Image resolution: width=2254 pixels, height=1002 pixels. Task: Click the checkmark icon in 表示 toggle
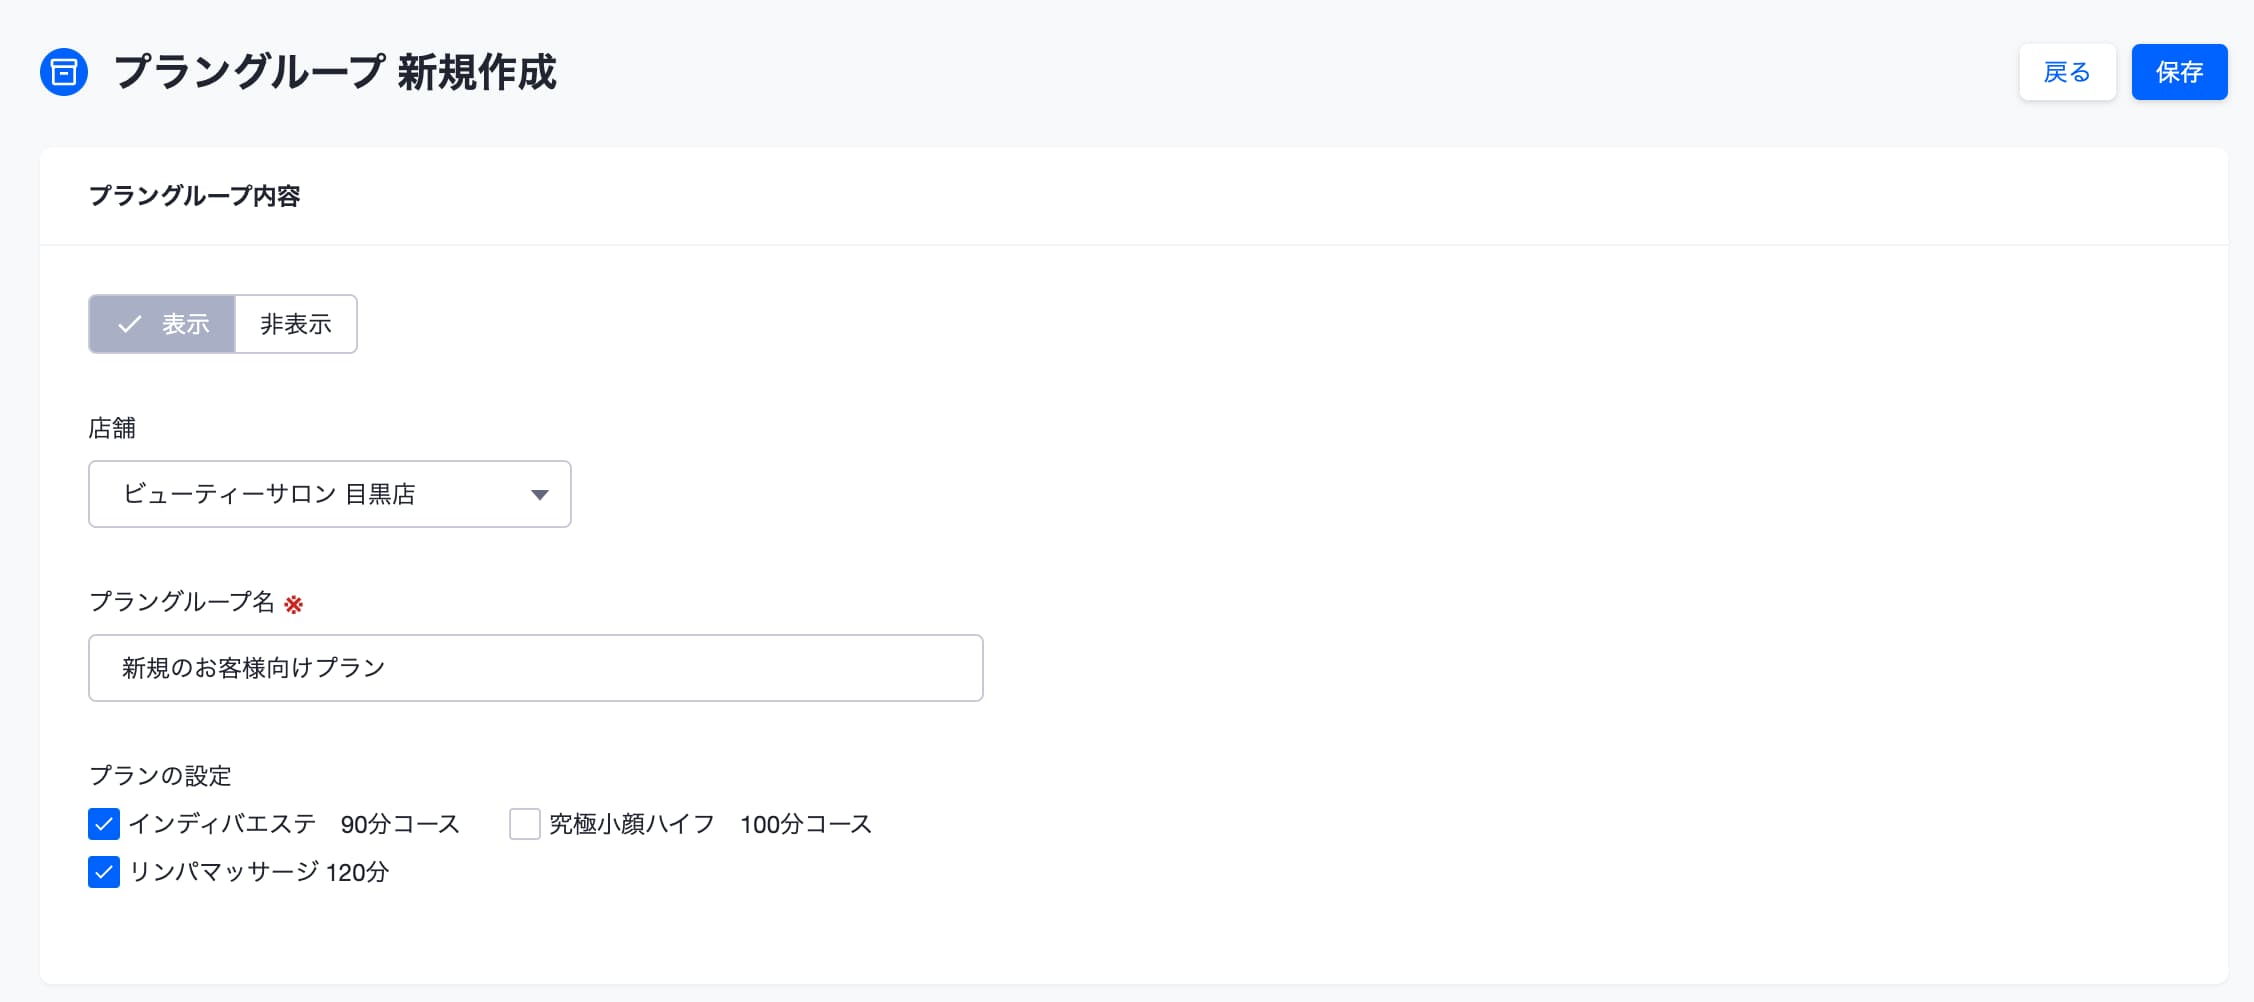coord(129,324)
